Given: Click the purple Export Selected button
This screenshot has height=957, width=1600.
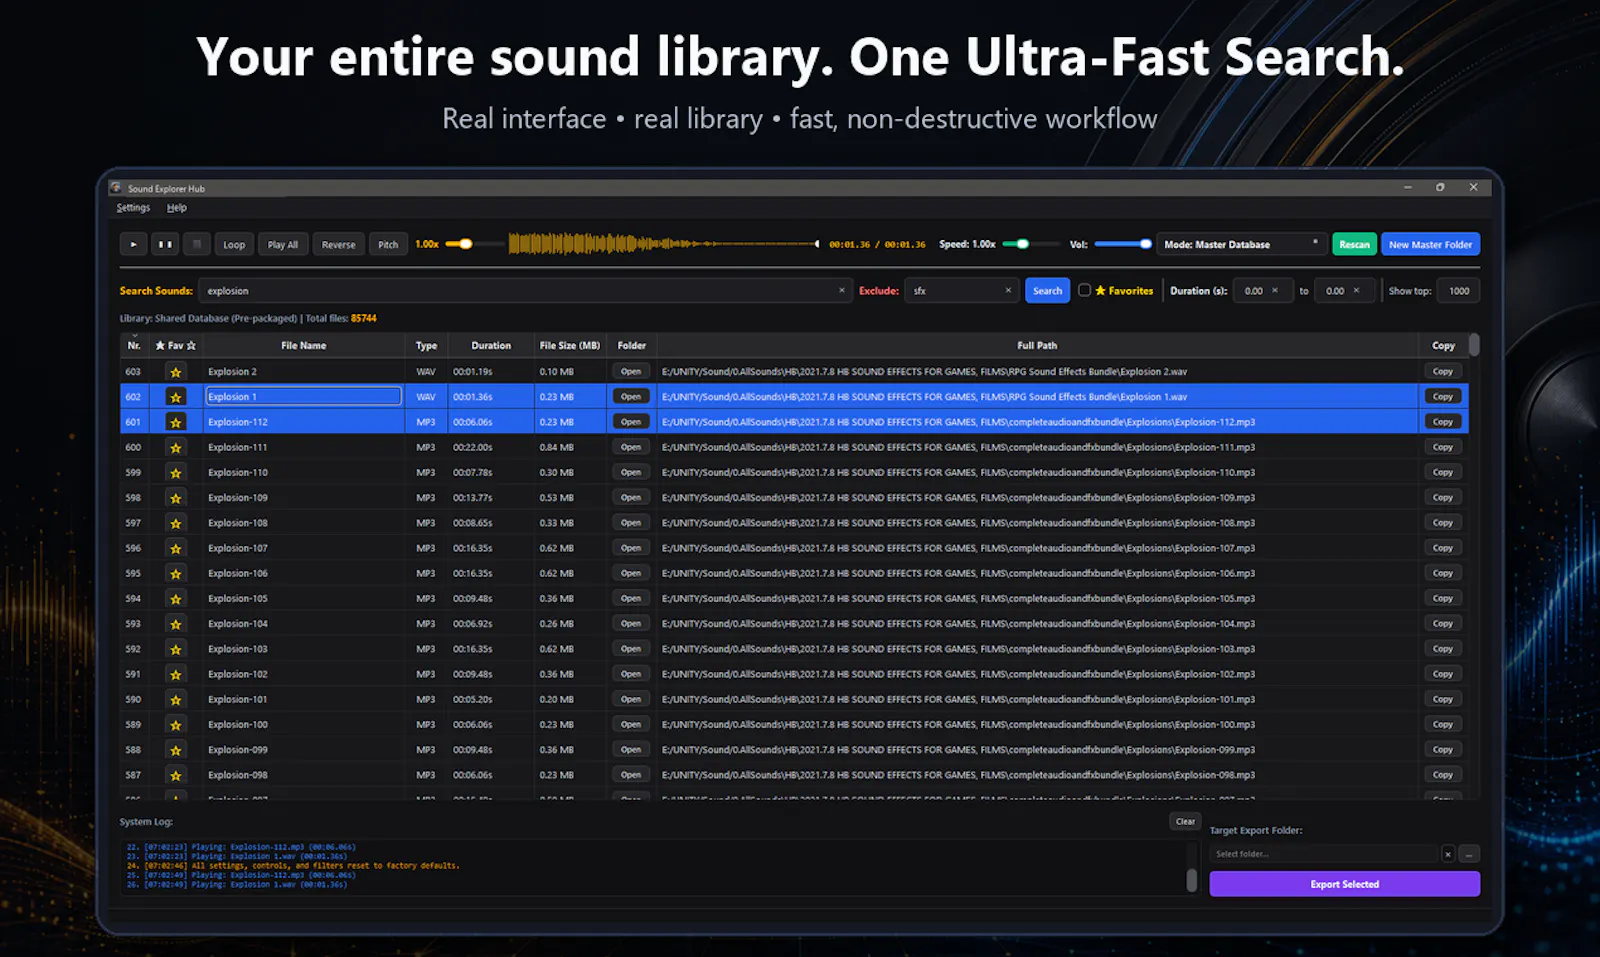Looking at the screenshot, I should coord(1344,884).
